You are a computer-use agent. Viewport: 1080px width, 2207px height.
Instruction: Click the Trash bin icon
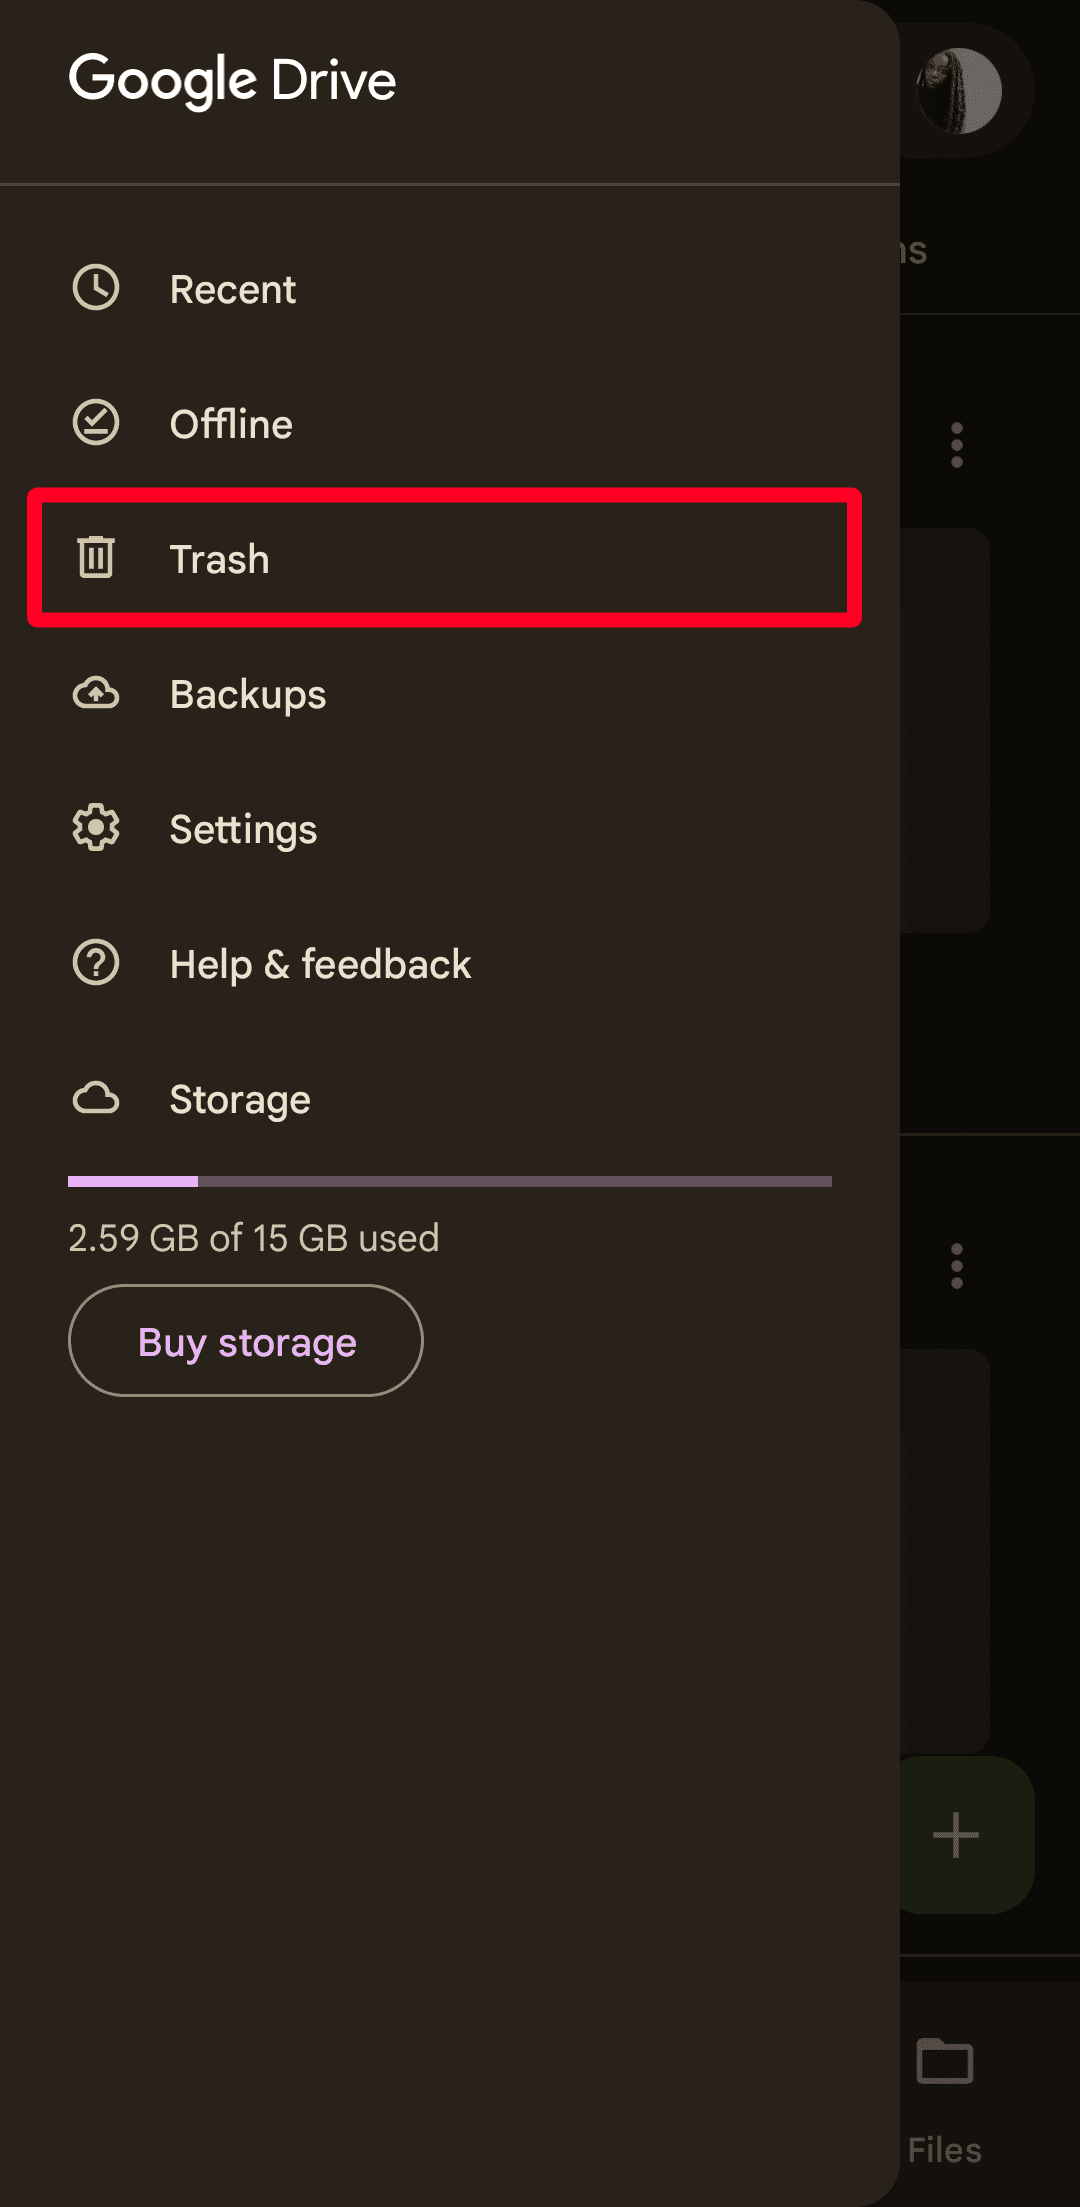coord(96,558)
